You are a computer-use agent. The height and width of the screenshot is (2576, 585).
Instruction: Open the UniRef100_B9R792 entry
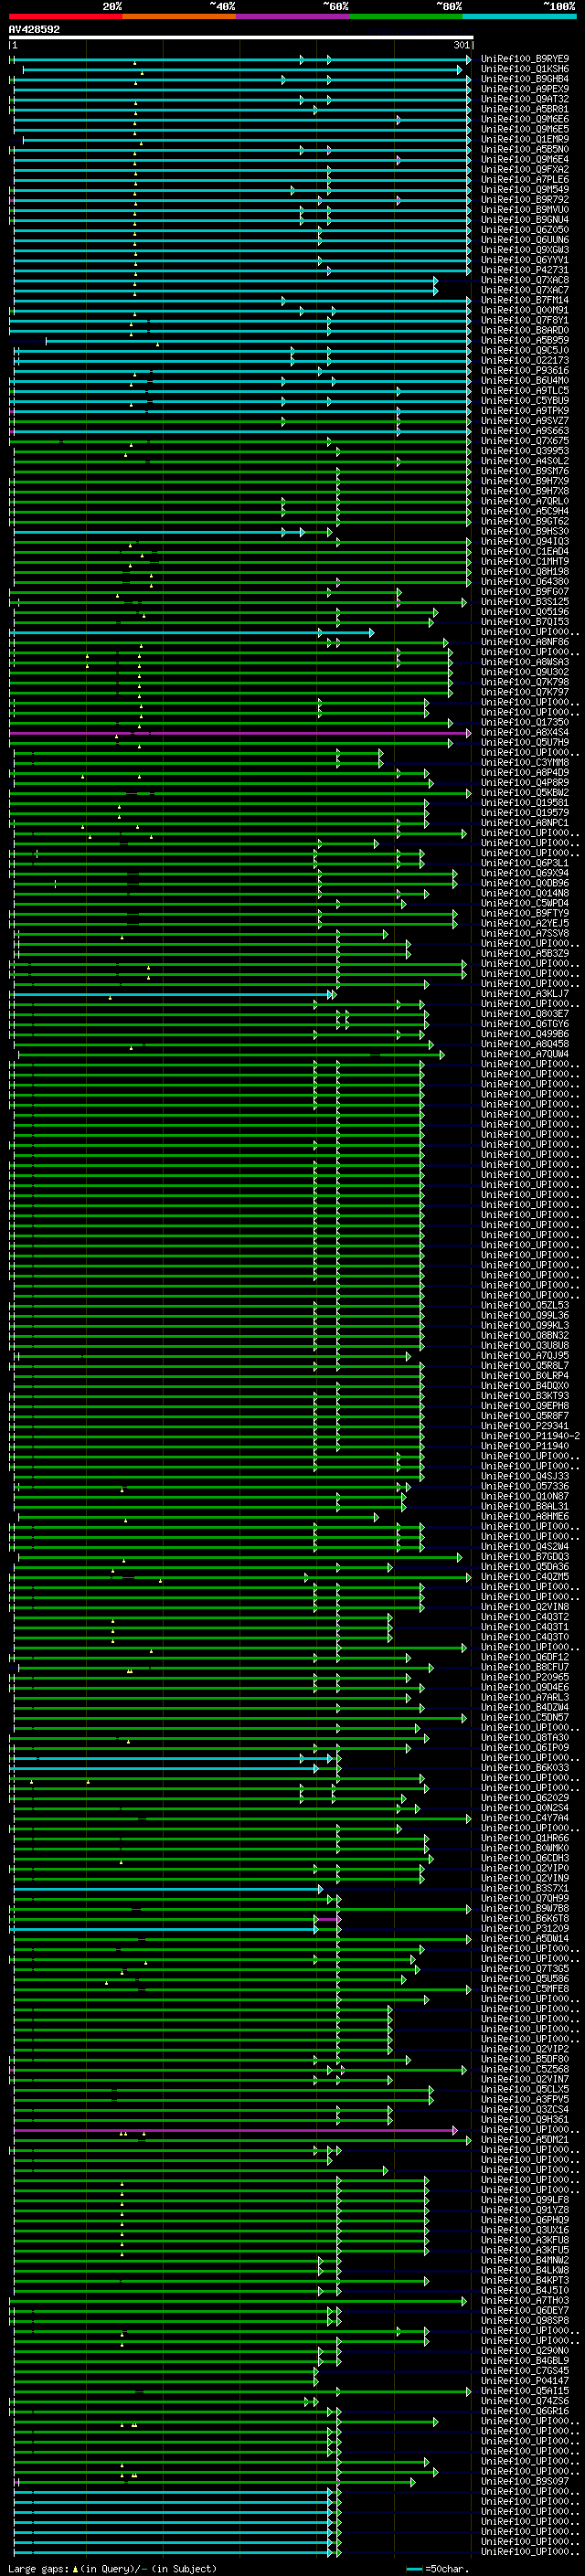tap(525, 200)
